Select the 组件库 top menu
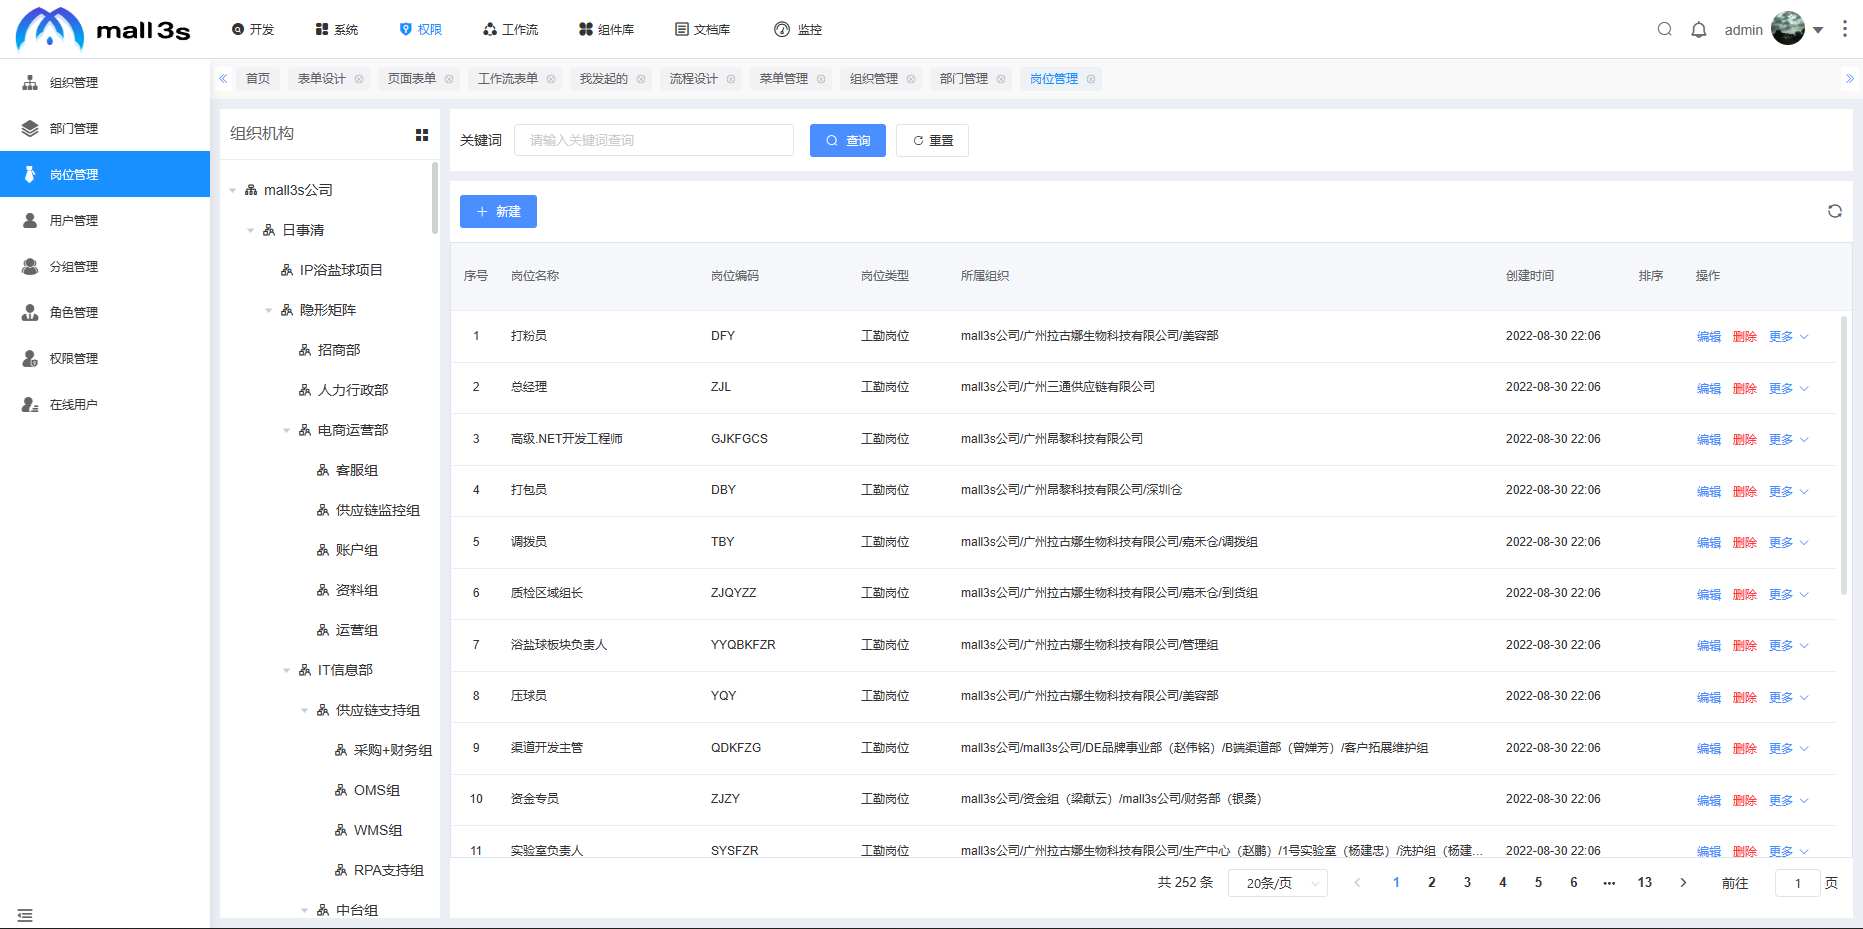The height and width of the screenshot is (929, 1863). 606,29
